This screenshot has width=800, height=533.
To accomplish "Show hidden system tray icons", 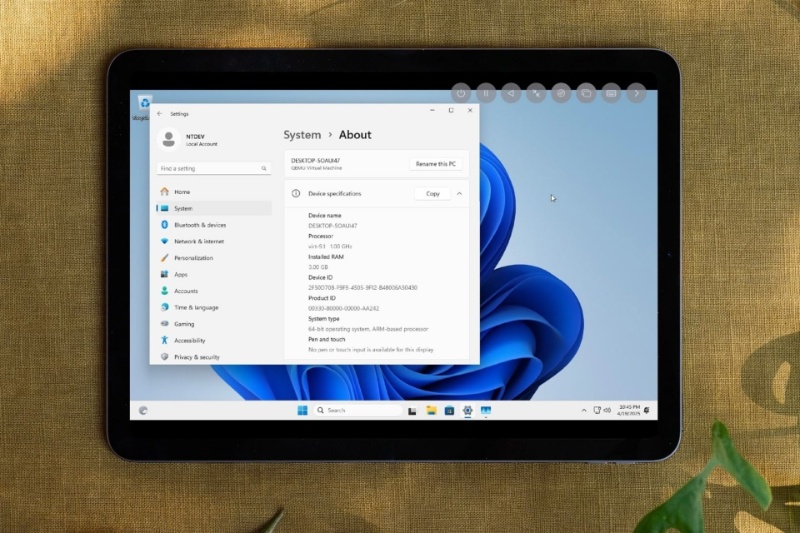I will click(584, 410).
